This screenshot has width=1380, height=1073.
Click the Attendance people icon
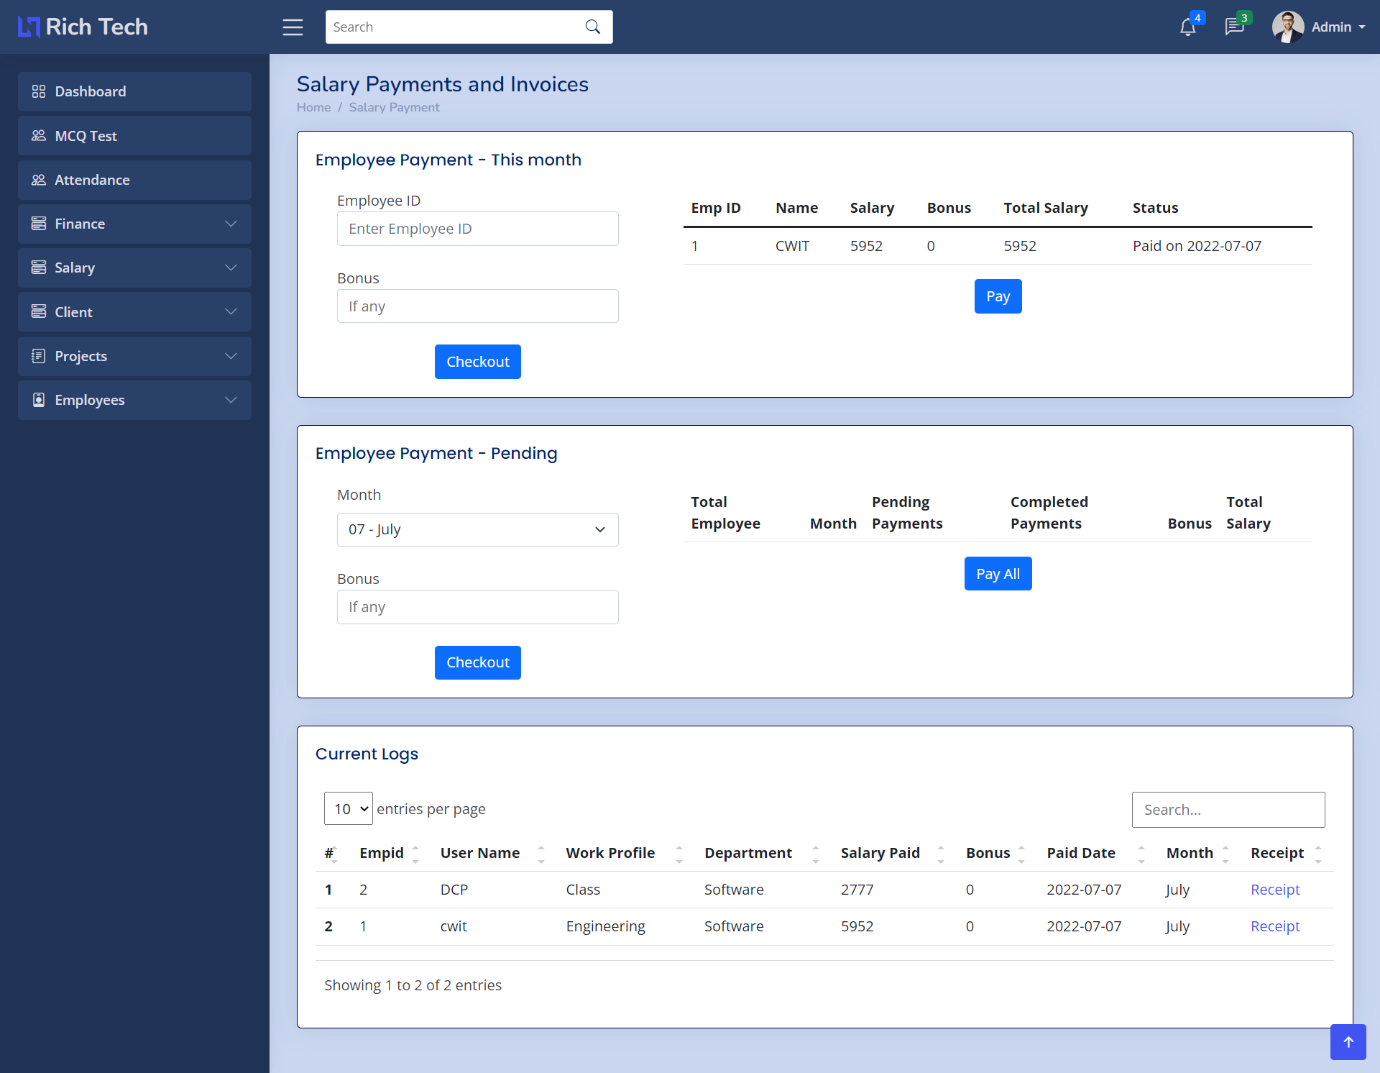pos(39,180)
